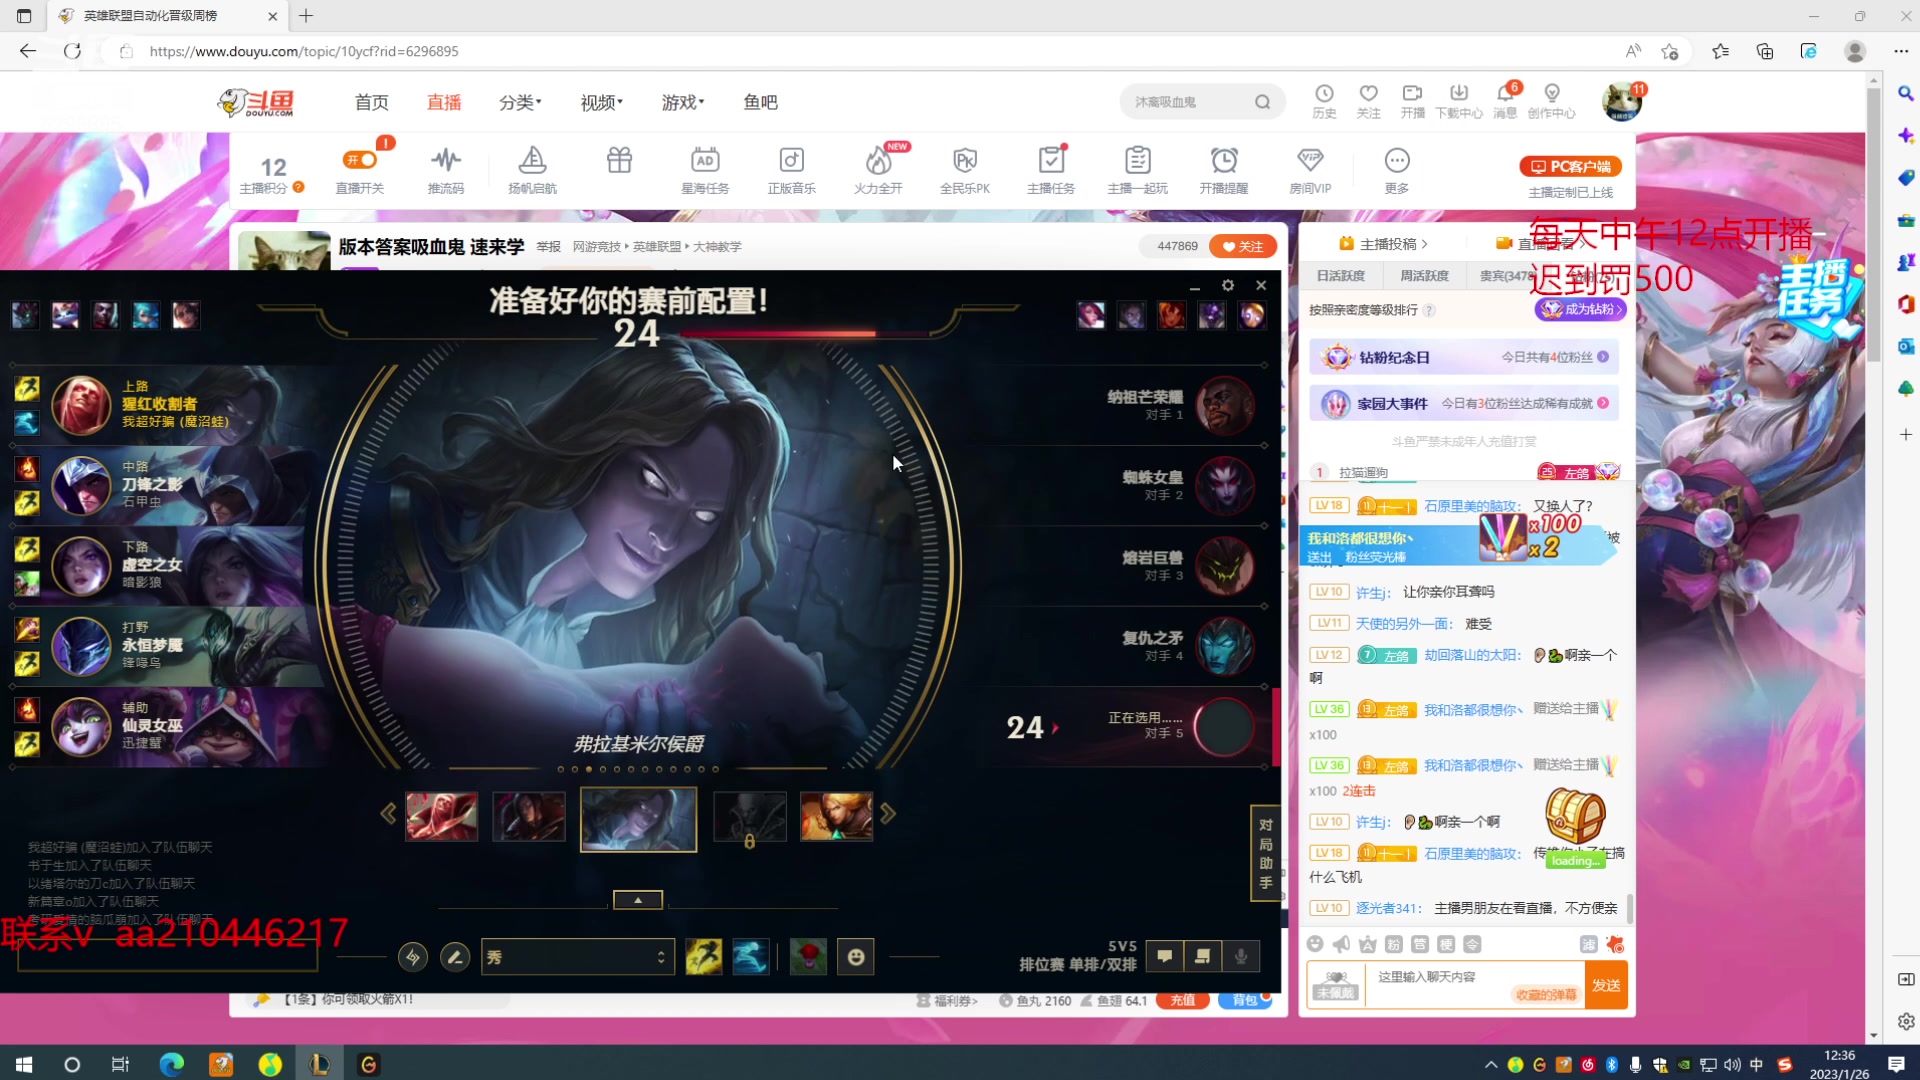Image resolution: width=1920 pixels, height=1080 pixels.
Task: Expand the 分类 navigation dropdown
Action: [x=520, y=102]
